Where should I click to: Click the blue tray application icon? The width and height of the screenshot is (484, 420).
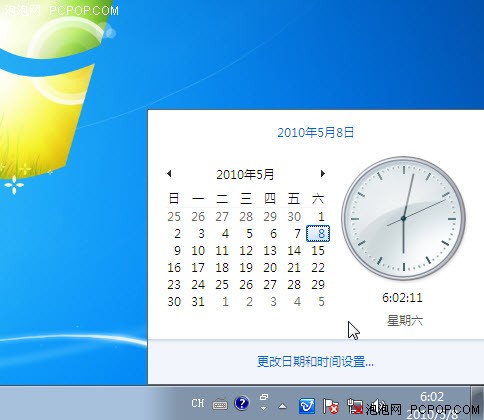(x=307, y=406)
